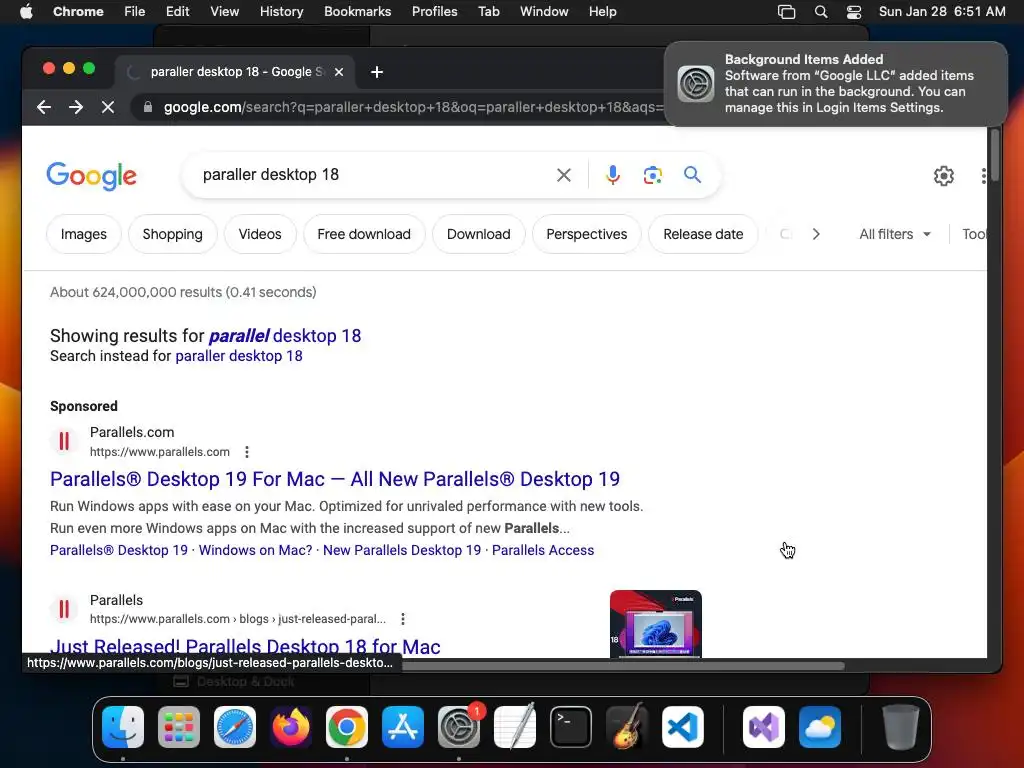Screen dimensions: 1024x768
Task: Click the Google logo
Action: point(91,176)
